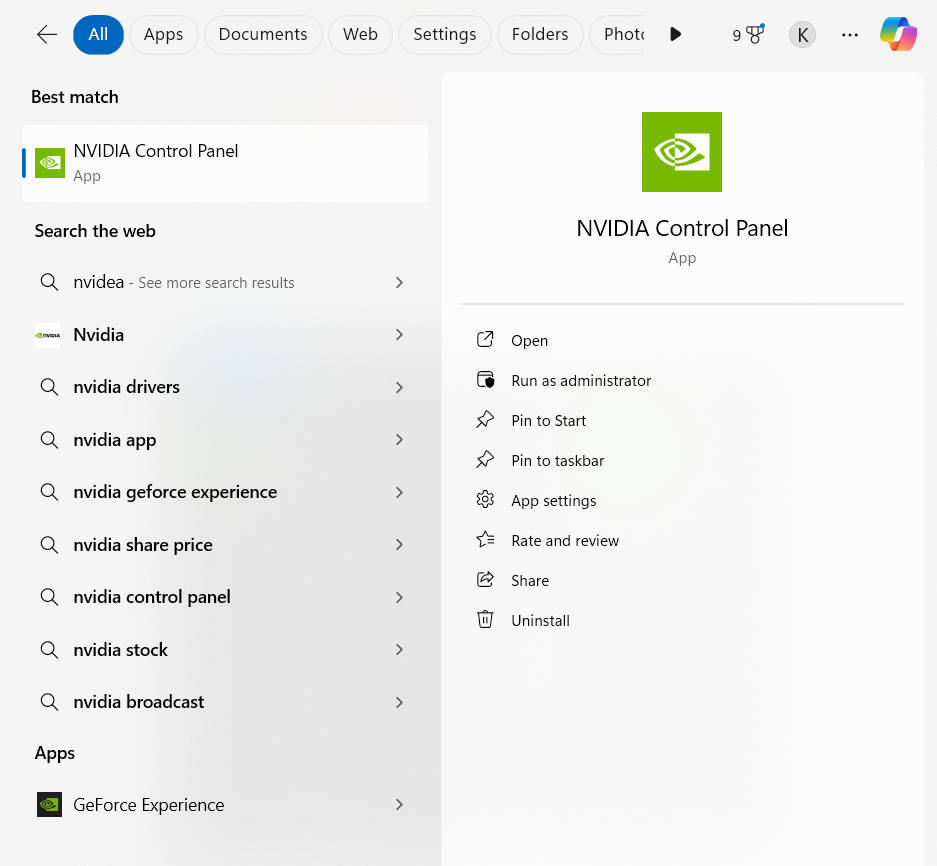Screen dimensions: 937x866
Task: Open NVIDIA Control Panel from the actions list
Action: coord(529,340)
